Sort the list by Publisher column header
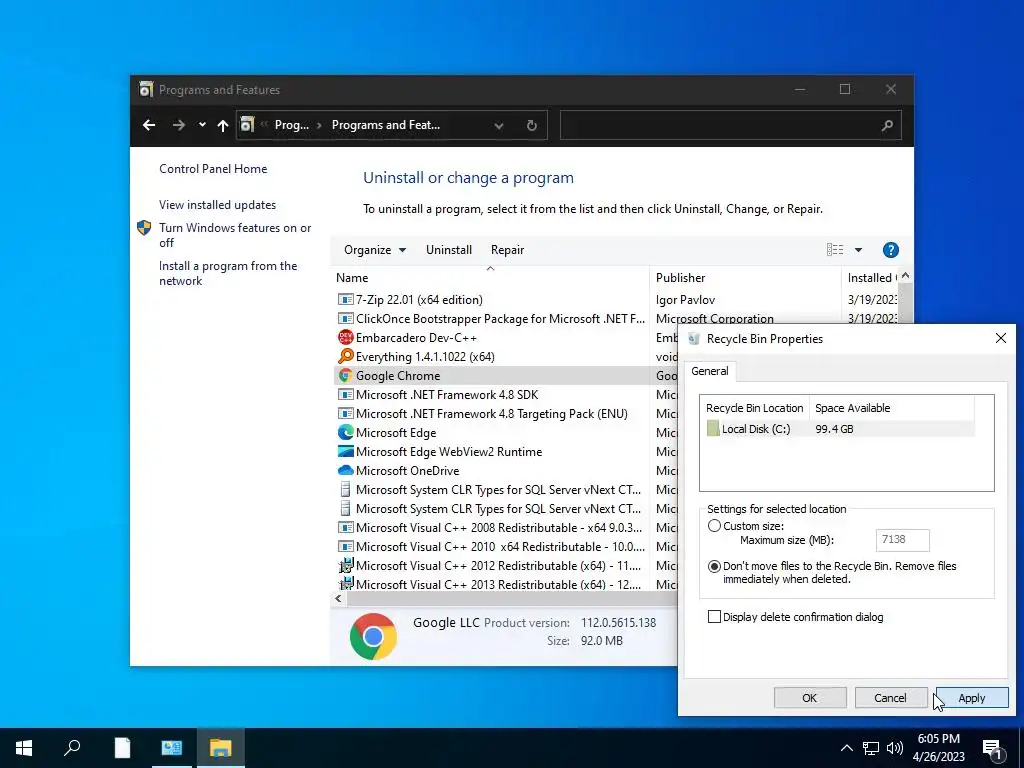Screen dimensions: 1024x768 745,278
